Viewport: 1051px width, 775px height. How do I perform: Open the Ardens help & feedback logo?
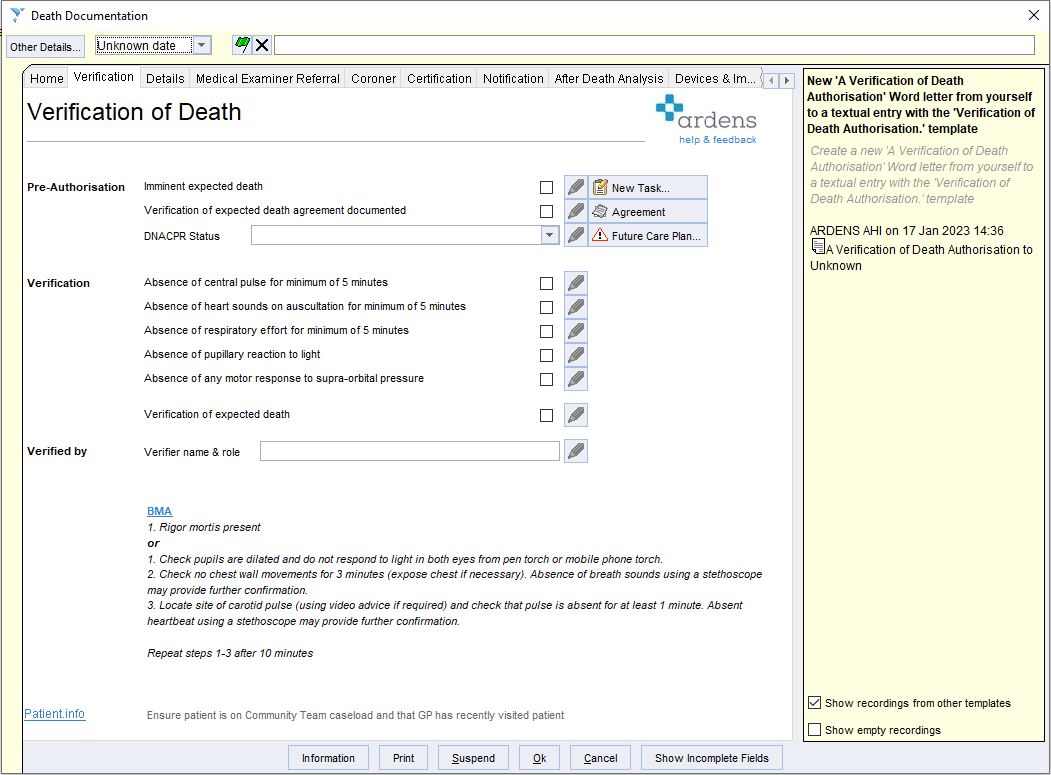706,119
